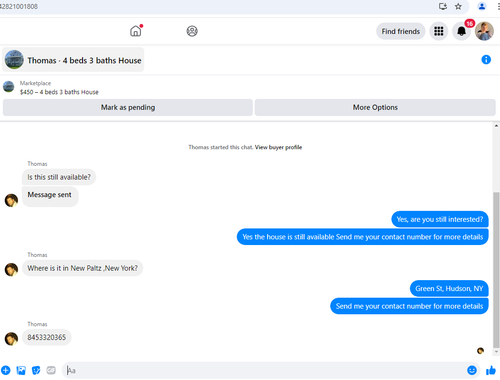Click Thomas's avatar beside the phone number
The width and height of the screenshot is (500, 380).
[11, 339]
